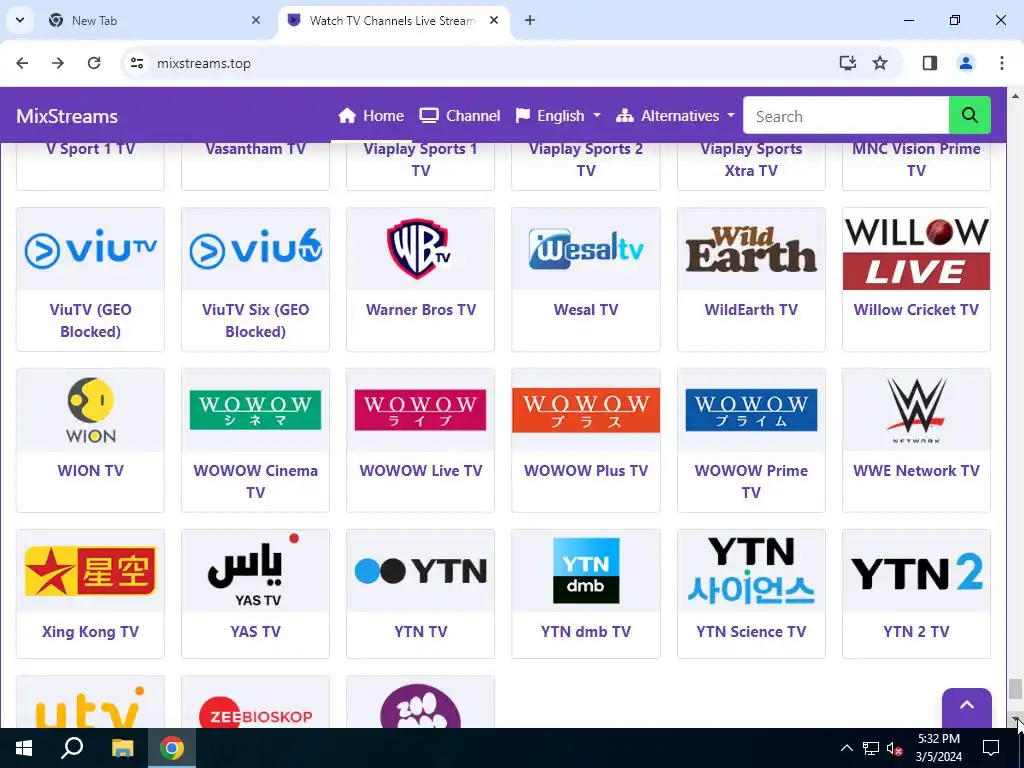Click the YTN TV logo with dots

[421, 571]
